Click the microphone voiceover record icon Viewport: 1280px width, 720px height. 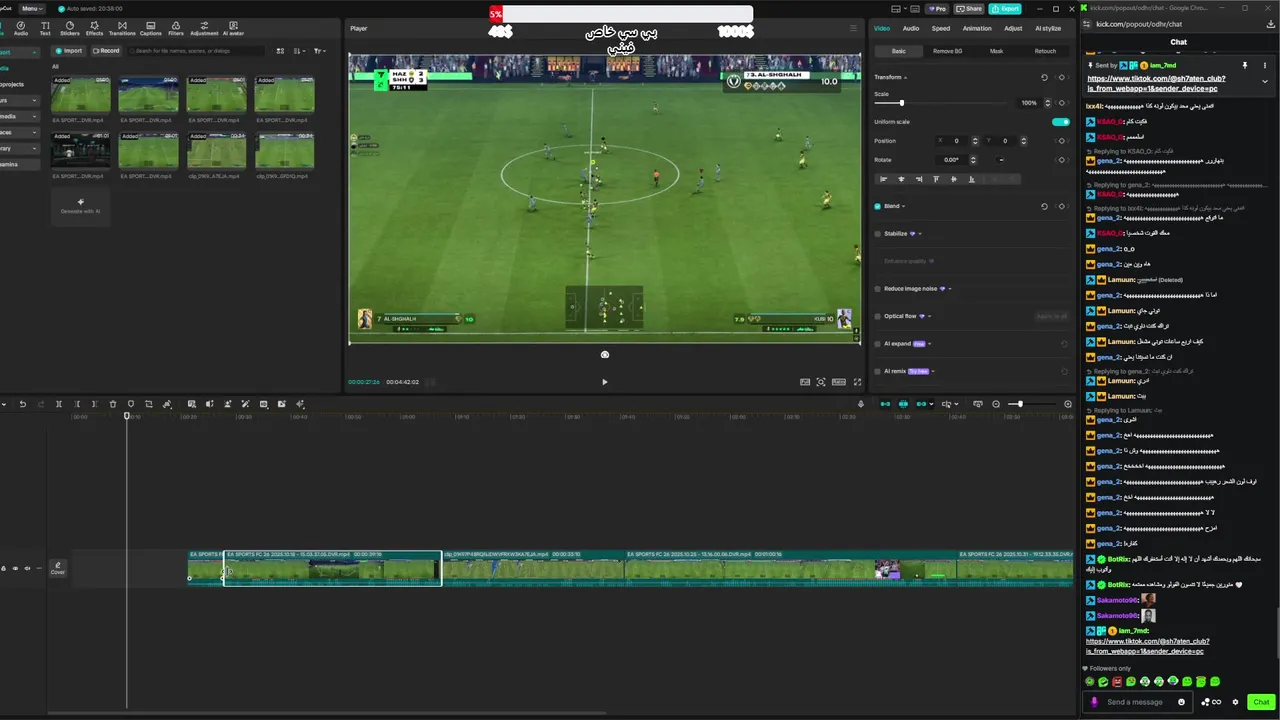tap(861, 404)
